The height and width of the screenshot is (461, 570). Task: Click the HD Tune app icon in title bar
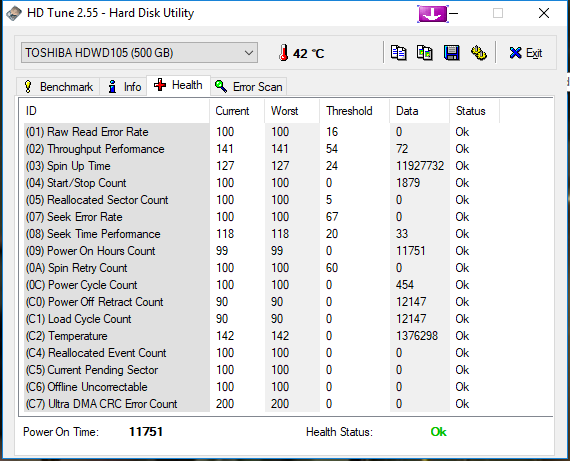[x=14, y=13]
